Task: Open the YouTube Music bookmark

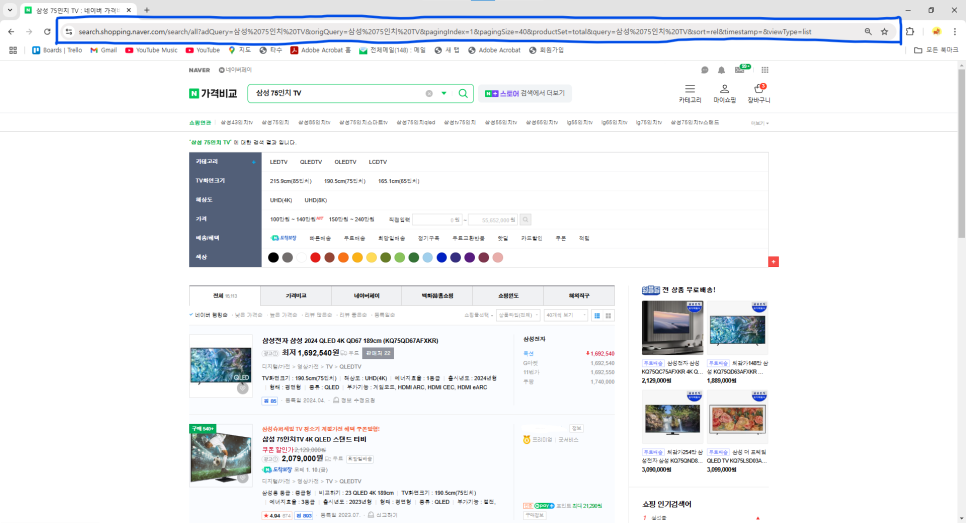Action: point(151,50)
